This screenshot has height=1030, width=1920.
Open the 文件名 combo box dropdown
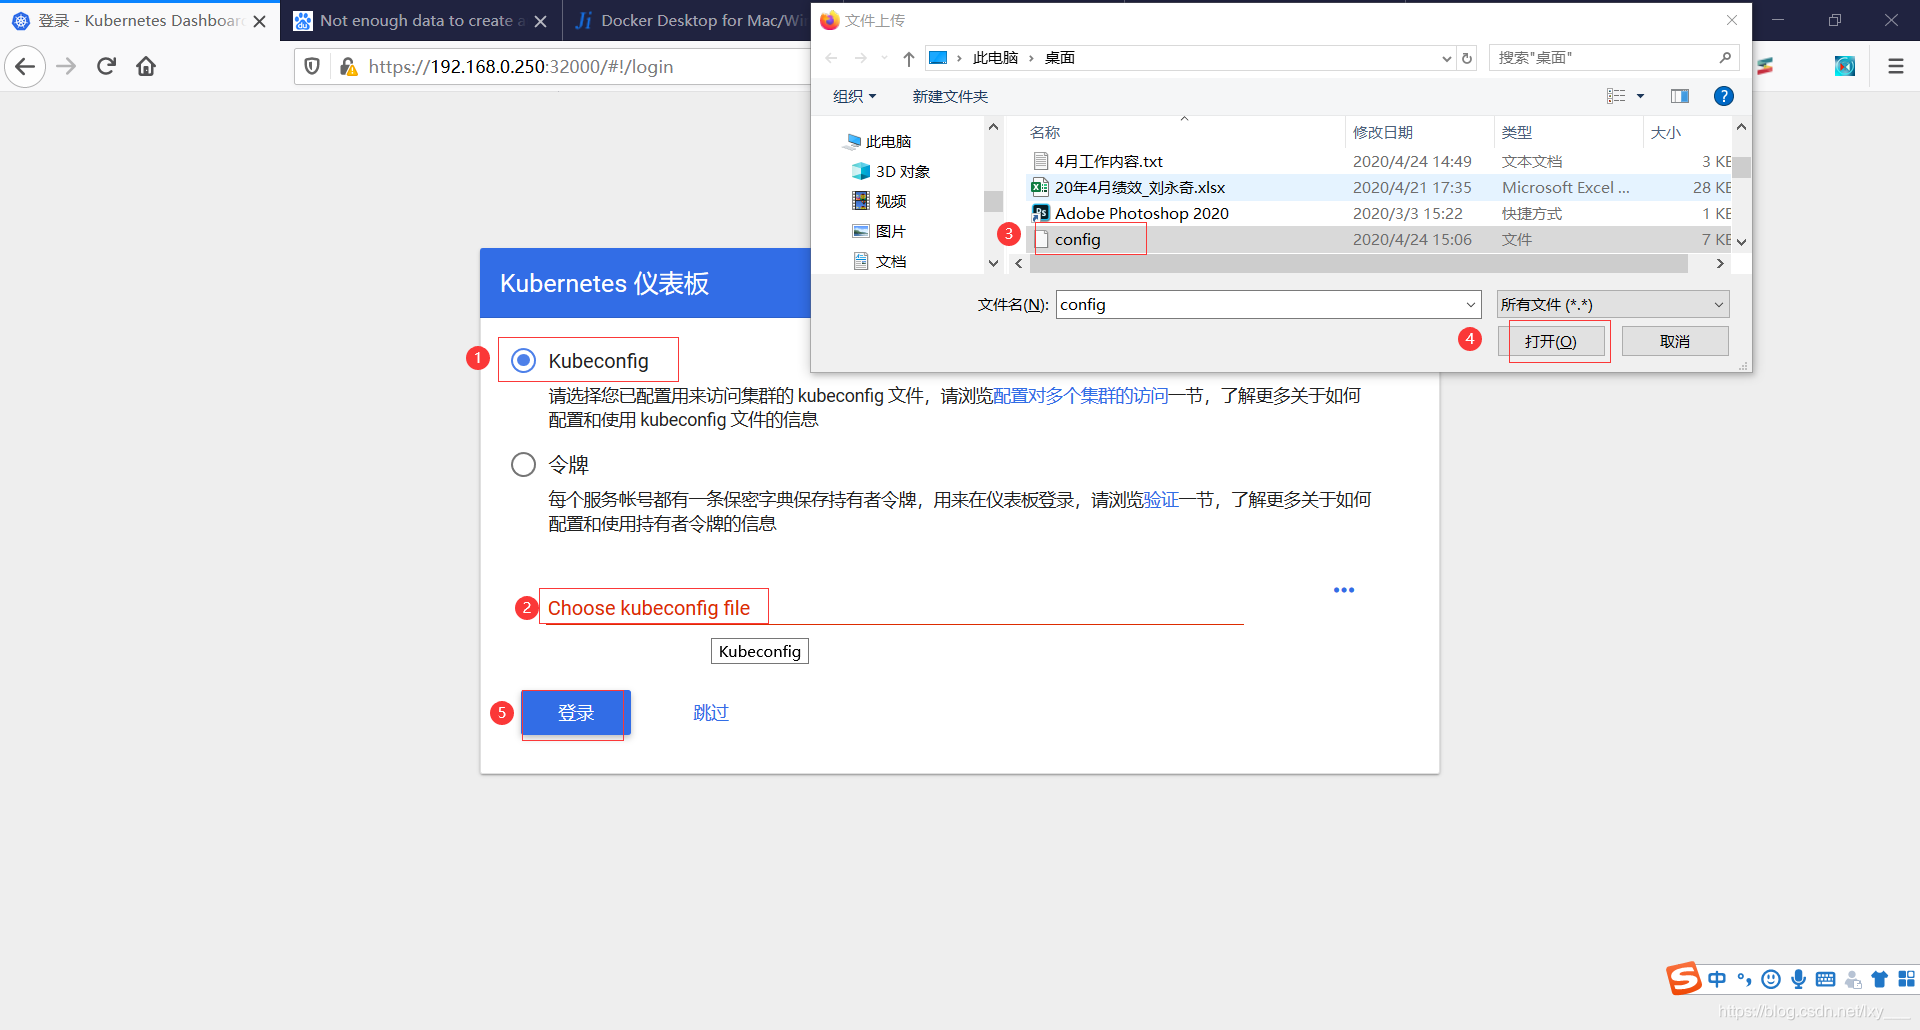click(x=1471, y=305)
